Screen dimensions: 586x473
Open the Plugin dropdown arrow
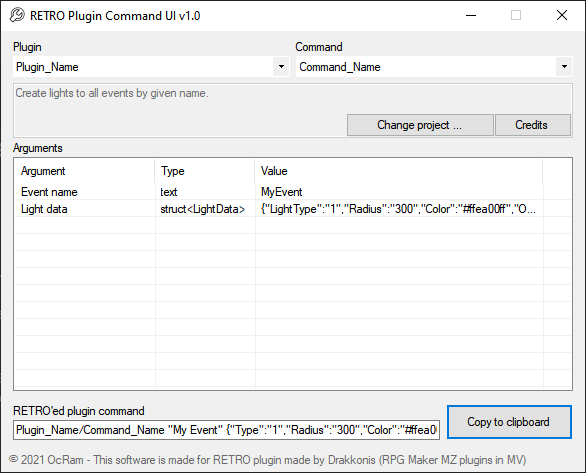pos(281,67)
